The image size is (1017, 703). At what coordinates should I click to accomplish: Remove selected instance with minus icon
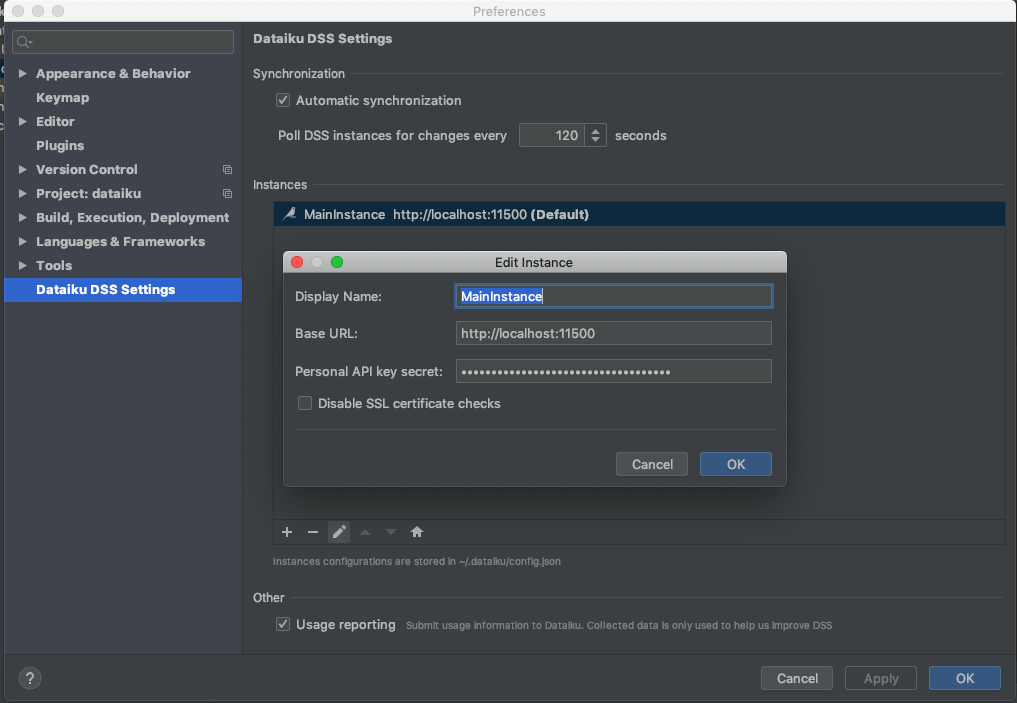313,532
